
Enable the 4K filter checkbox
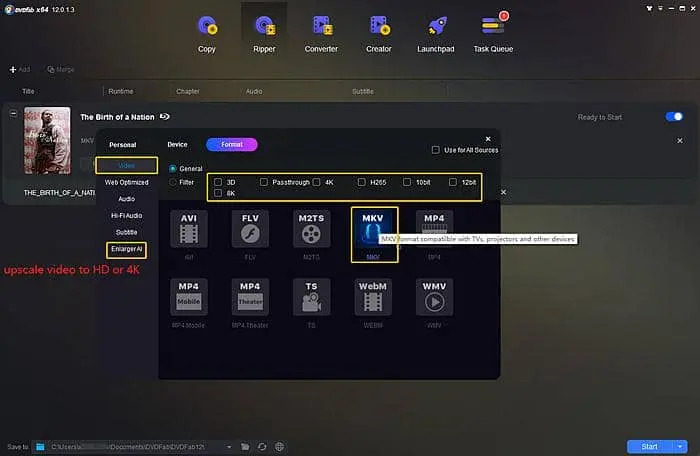click(x=317, y=182)
